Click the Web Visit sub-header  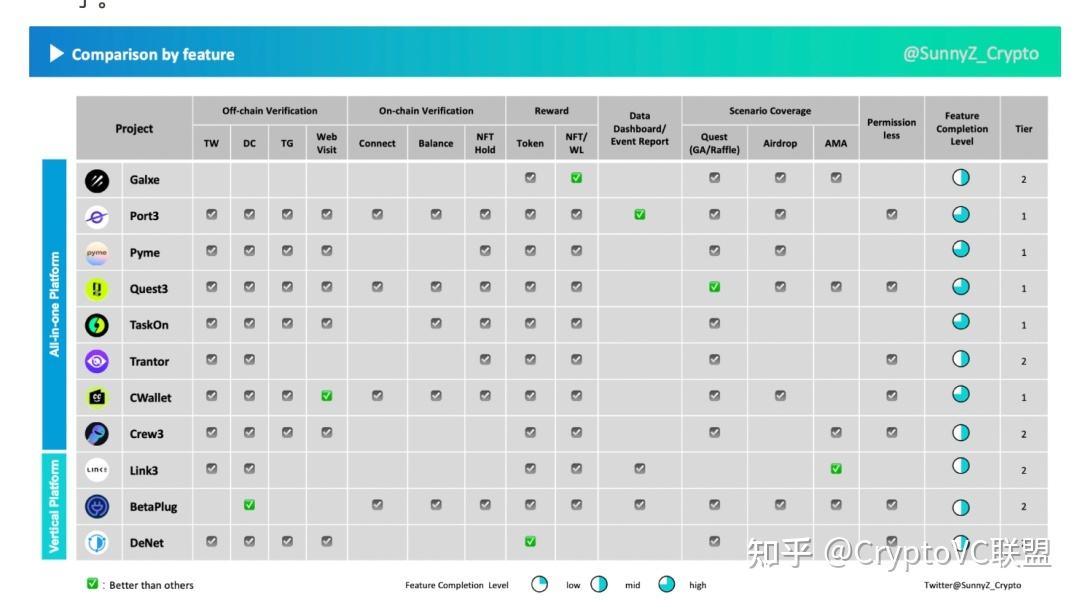click(x=327, y=143)
